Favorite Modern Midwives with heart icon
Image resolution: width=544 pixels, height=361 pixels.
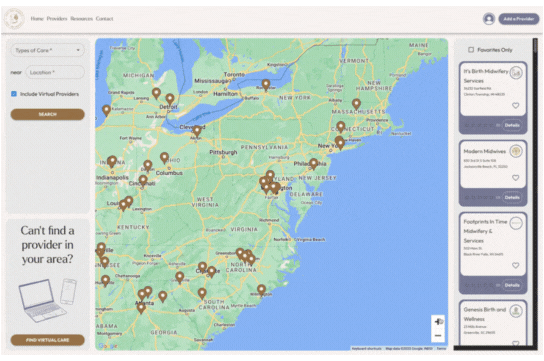pyautogui.click(x=516, y=178)
